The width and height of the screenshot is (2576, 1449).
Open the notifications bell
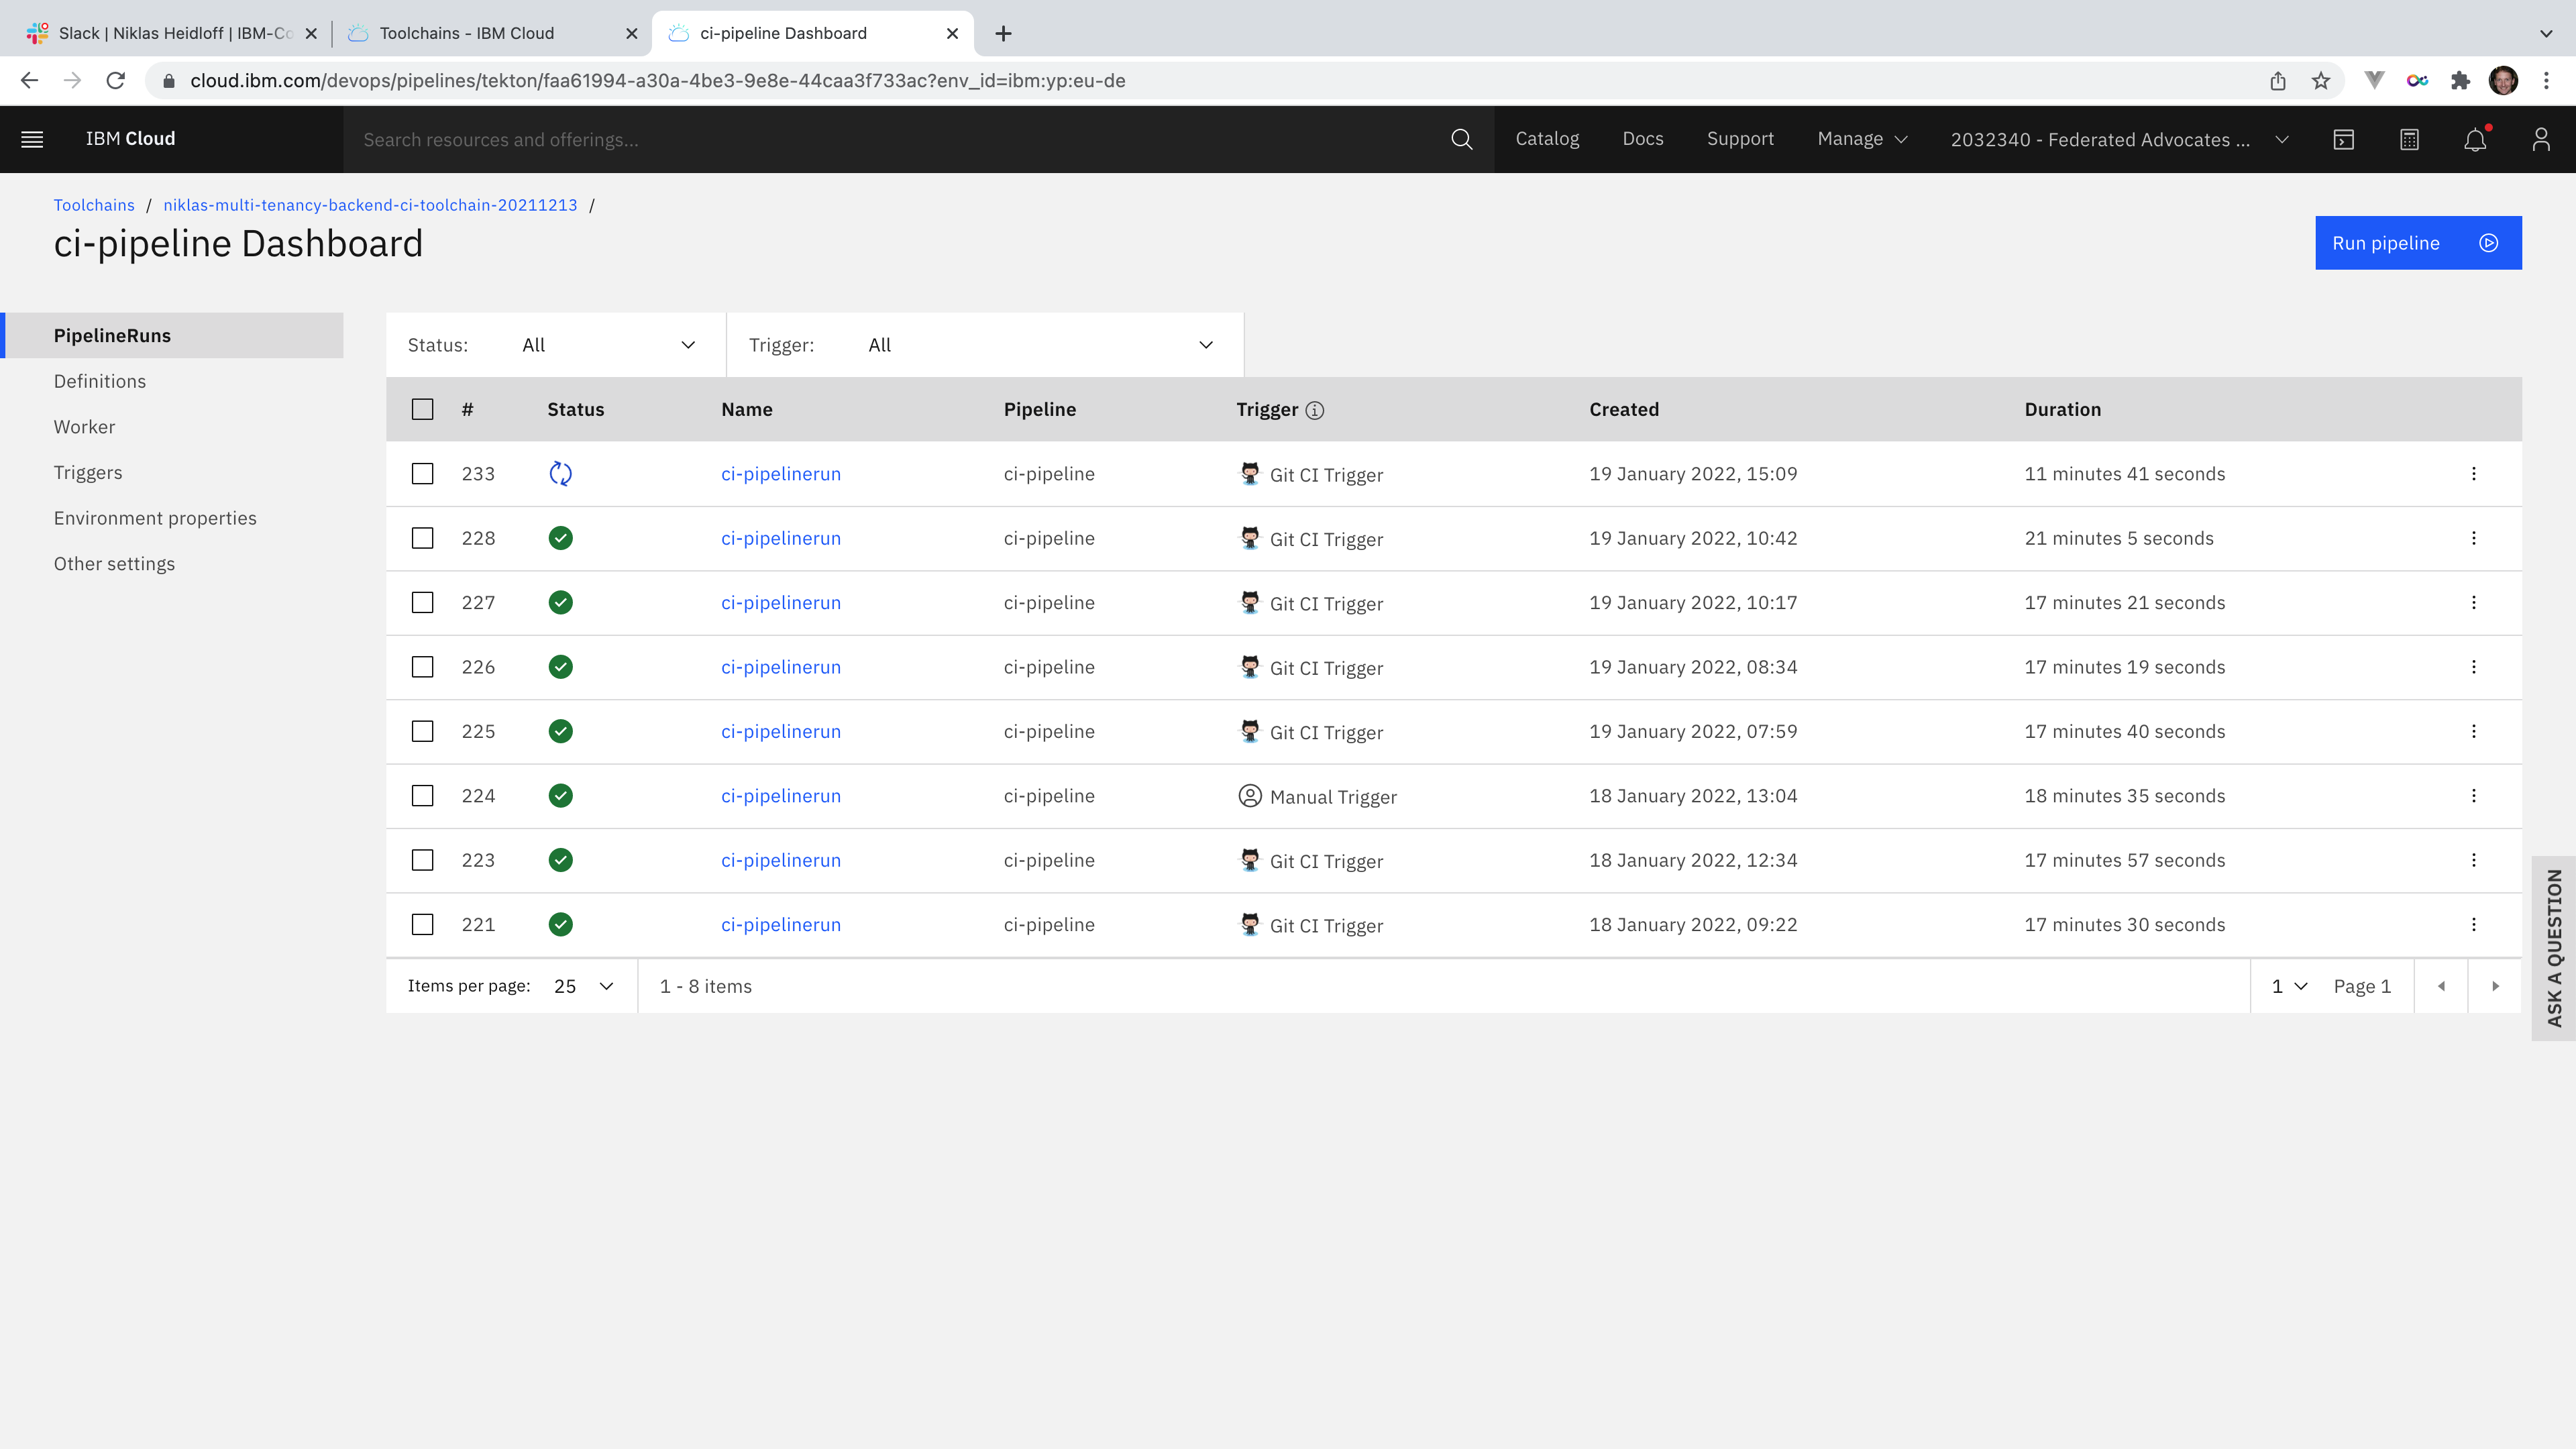[x=2474, y=139]
